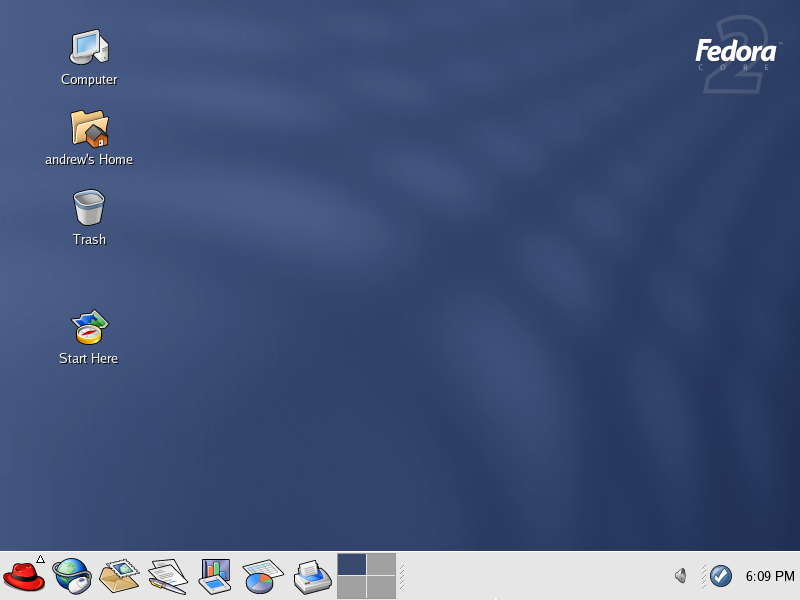Switch to the top-right workspace

[x=381, y=564]
